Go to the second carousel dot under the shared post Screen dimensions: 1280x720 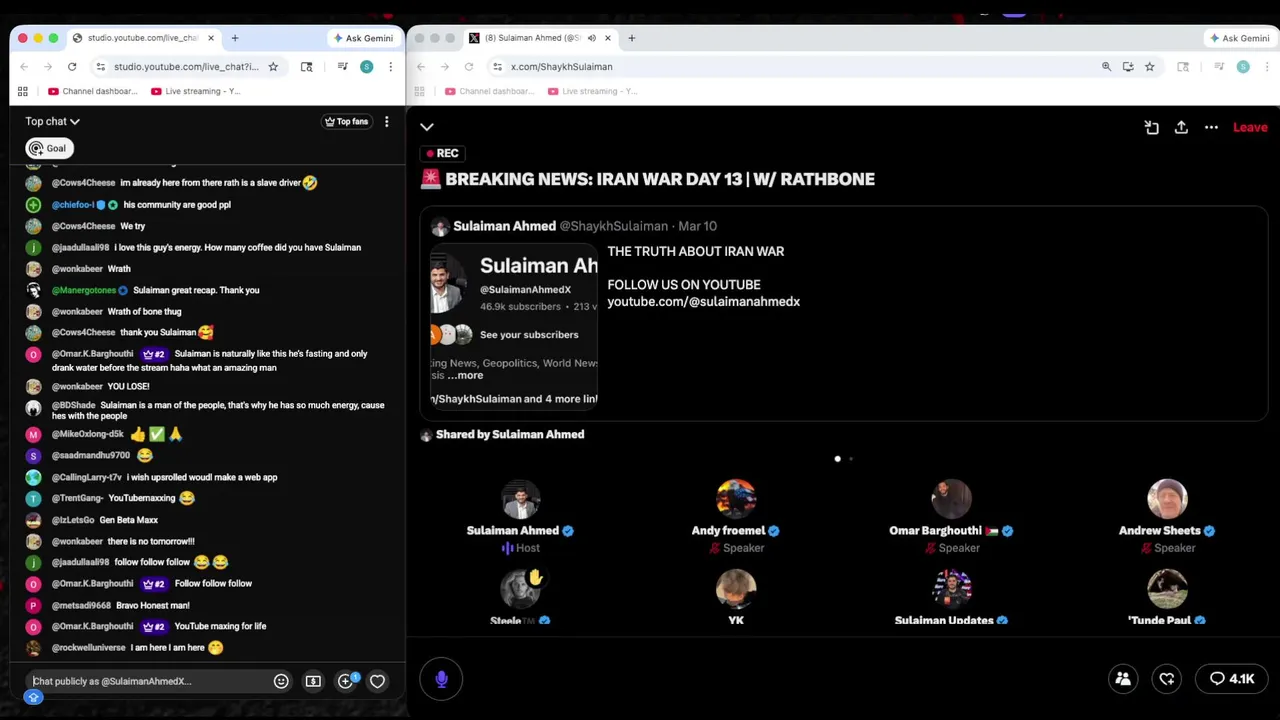(851, 459)
